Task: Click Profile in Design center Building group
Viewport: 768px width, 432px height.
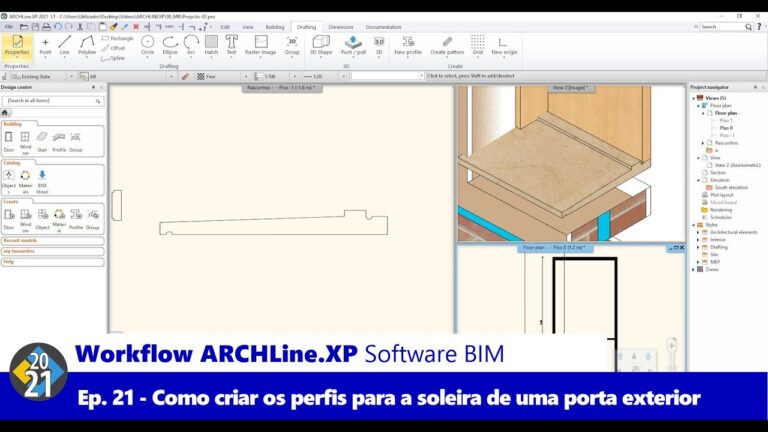Action: pos(59,142)
